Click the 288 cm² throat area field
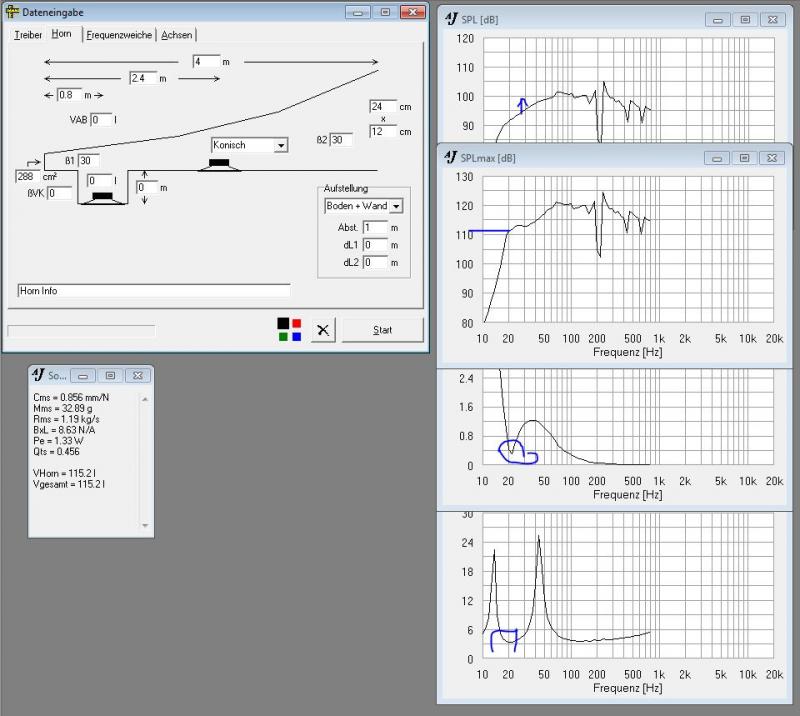Image resolution: width=800 pixels, height=716 pixels. pos(28,176)
